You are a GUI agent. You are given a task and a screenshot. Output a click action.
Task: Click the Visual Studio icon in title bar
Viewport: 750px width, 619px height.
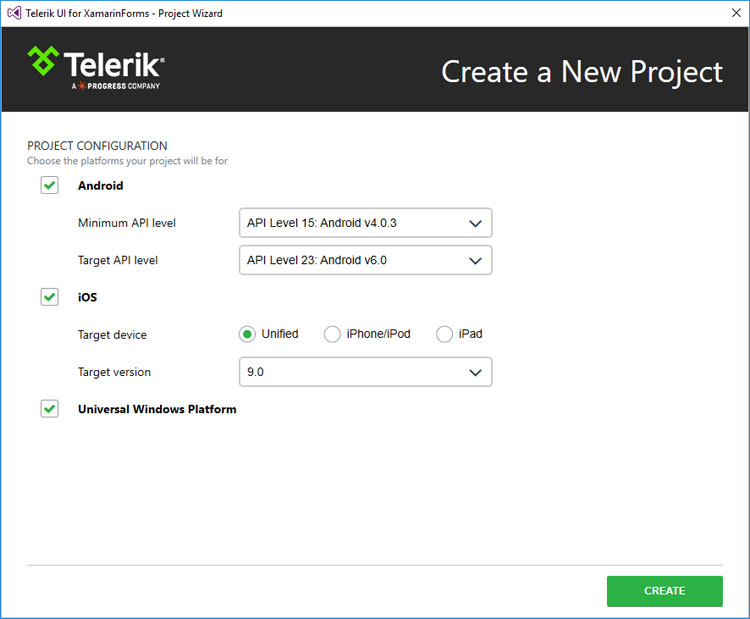tap(14, 13)
